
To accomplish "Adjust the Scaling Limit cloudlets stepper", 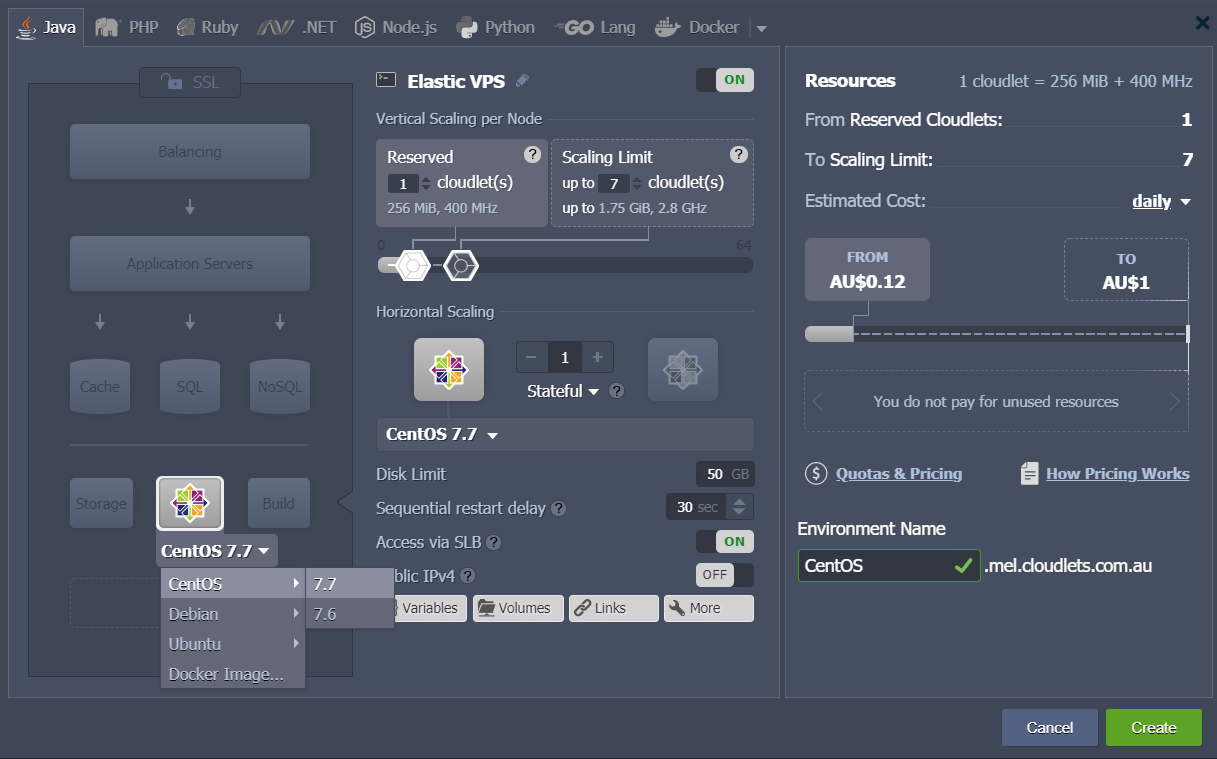I will [637, 183].
